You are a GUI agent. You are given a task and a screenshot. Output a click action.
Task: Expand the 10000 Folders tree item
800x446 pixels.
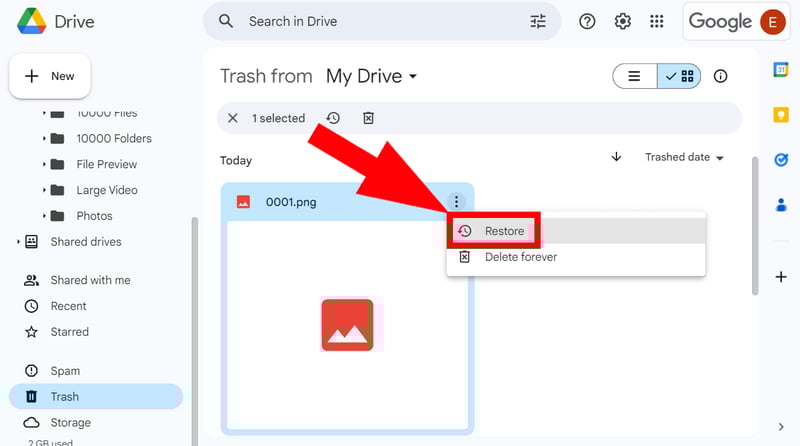click(44, 138)
